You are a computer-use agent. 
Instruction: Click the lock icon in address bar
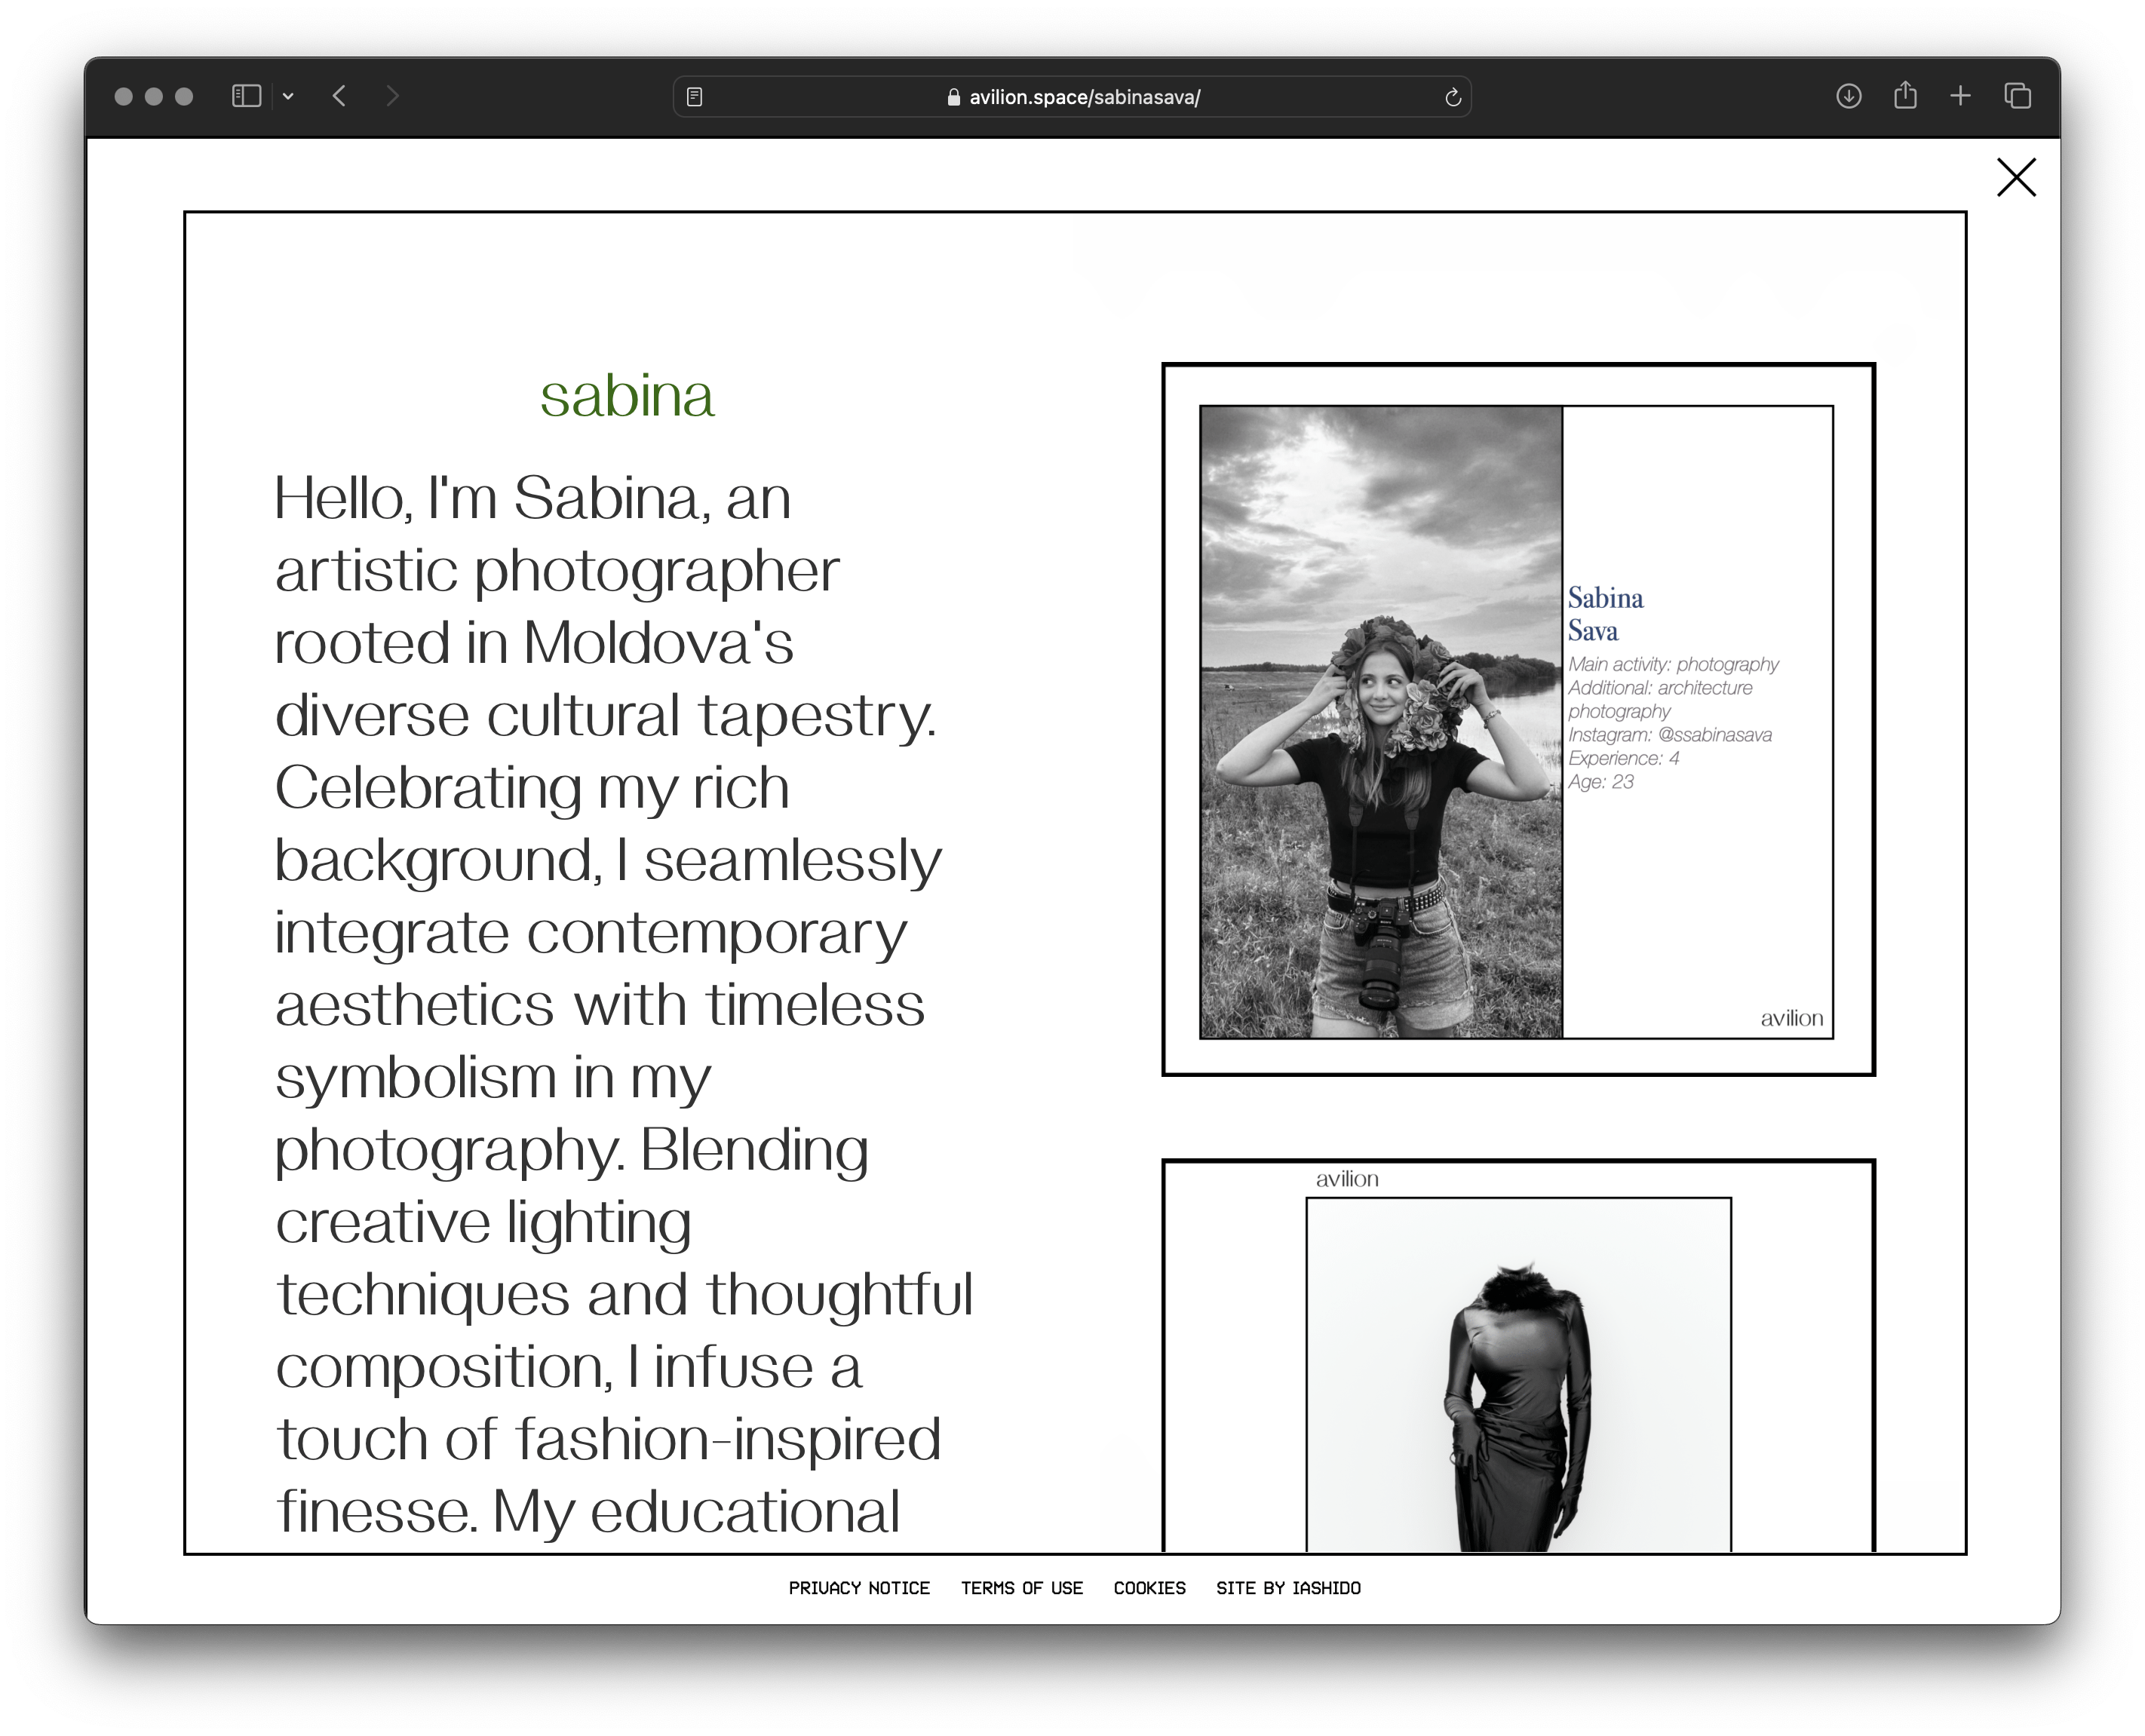pos(953,97)
